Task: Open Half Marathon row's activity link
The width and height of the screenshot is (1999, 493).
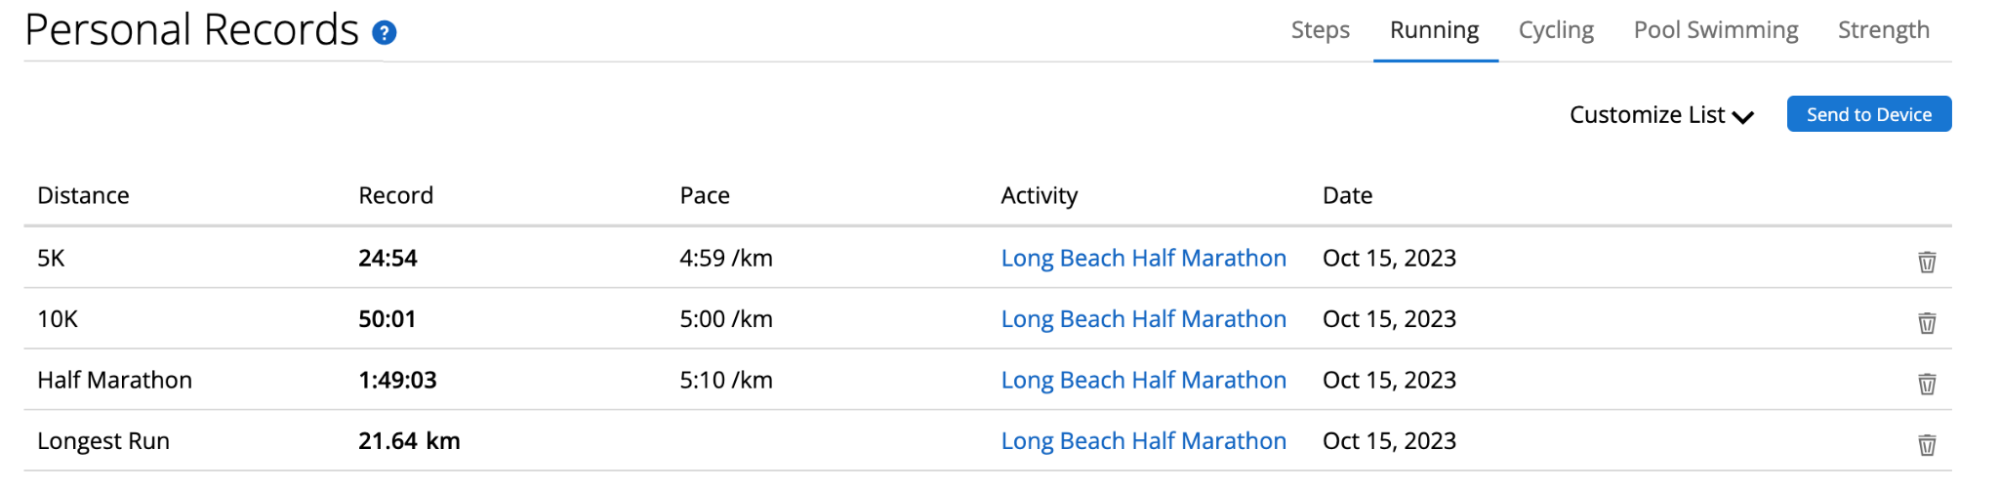Action: pyautogui.click(x=1144, y=380)
